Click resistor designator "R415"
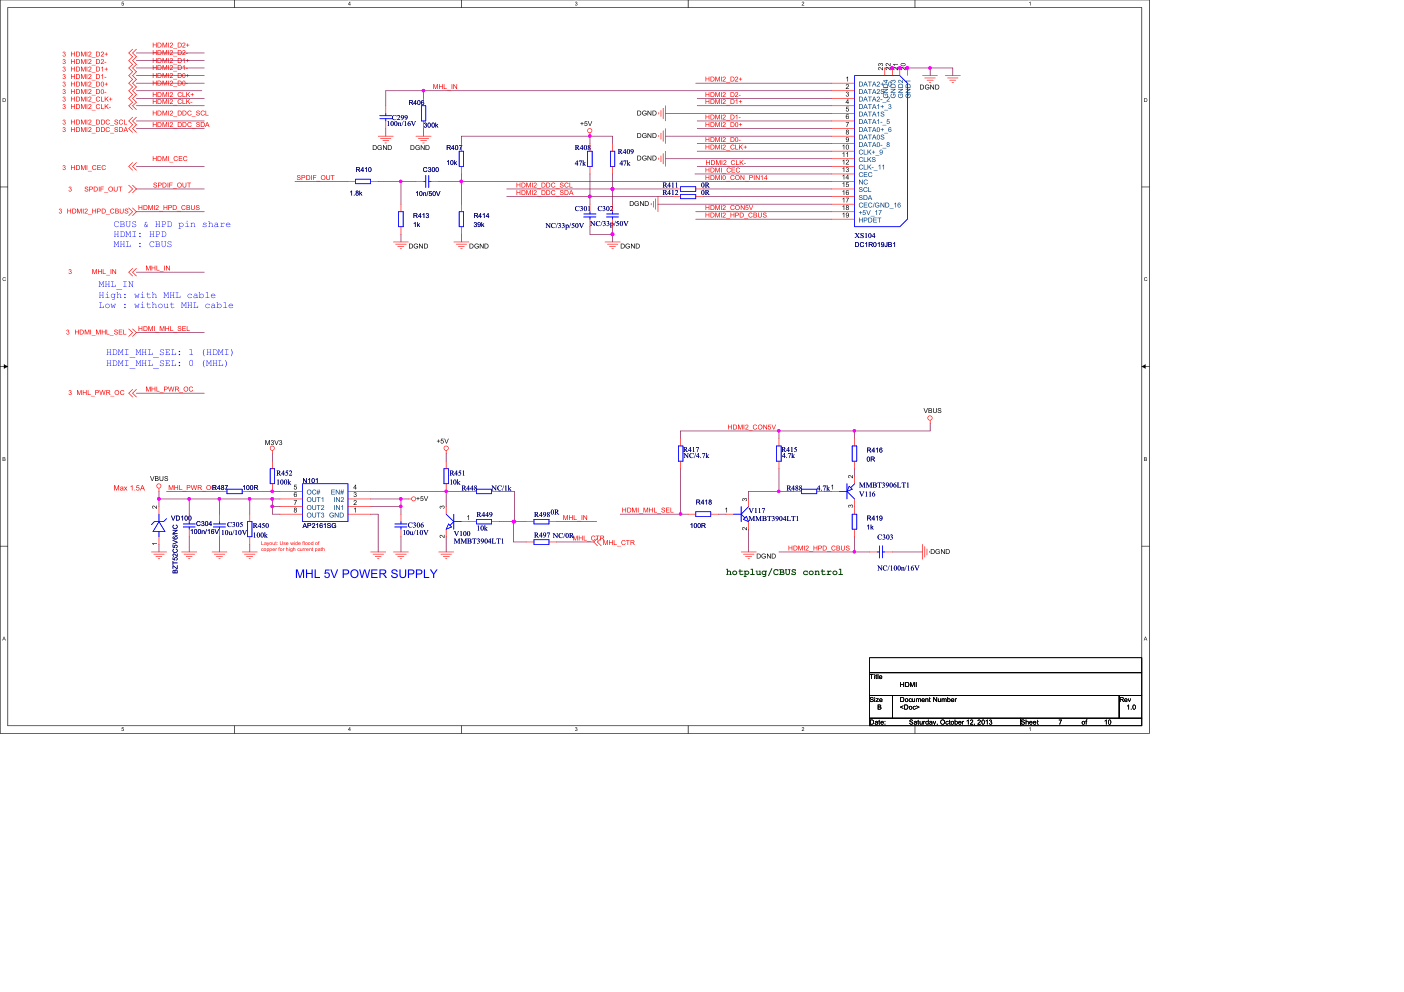The height and width of the screenshot is (992, 1404). point(789,450)
